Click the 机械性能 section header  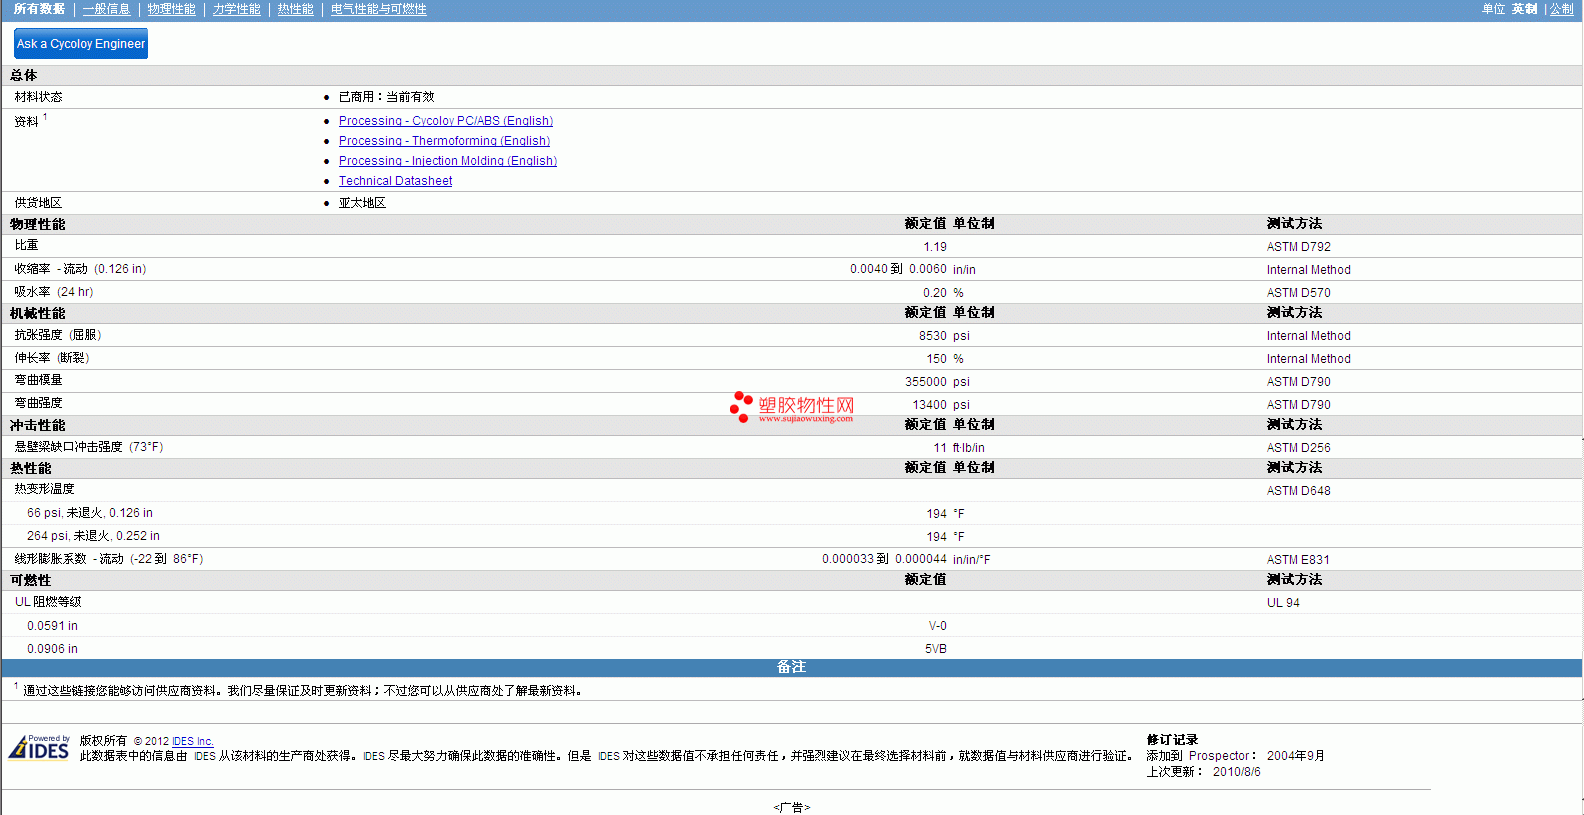[38, 313]
